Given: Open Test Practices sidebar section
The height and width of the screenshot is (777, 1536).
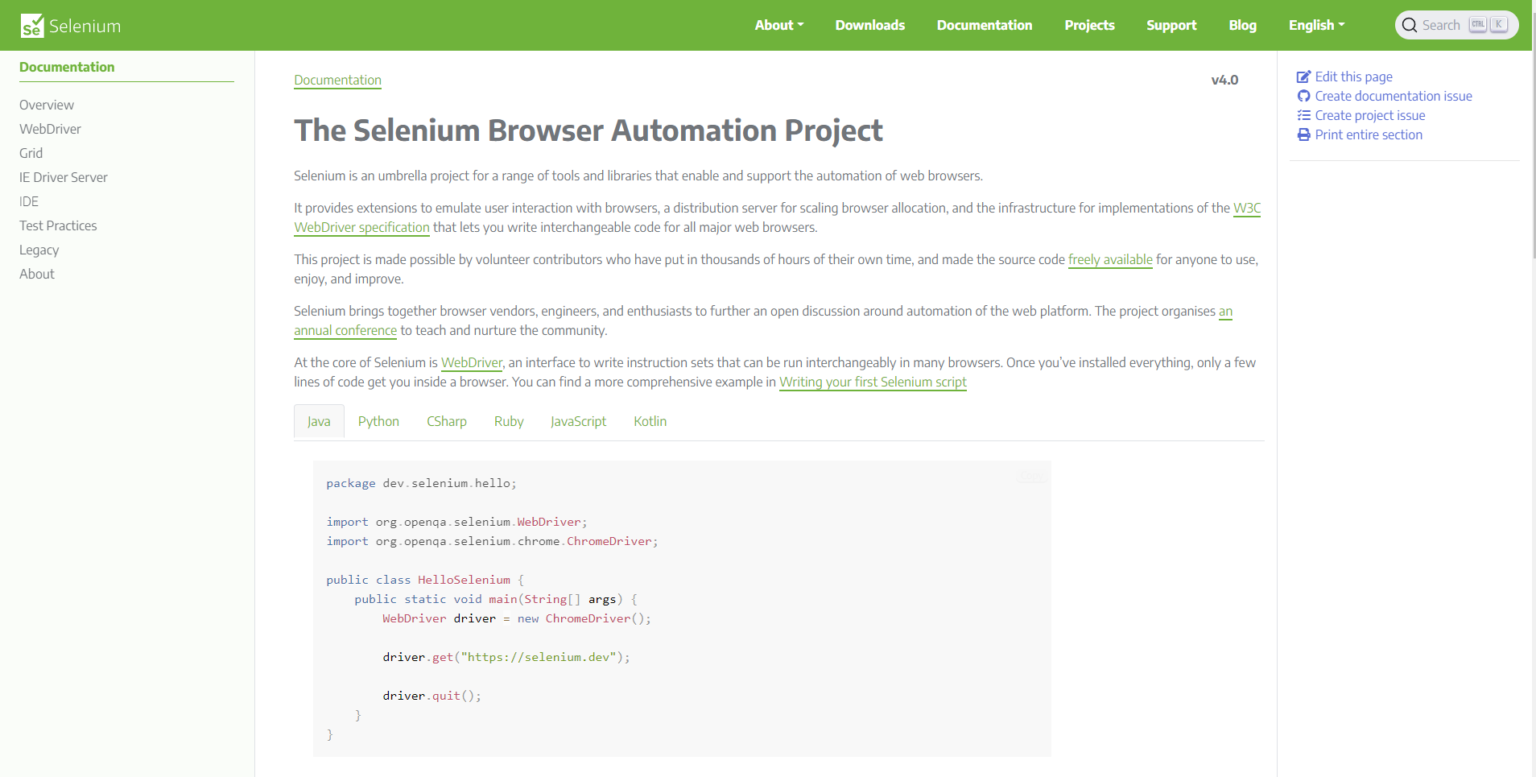Looking at the screenshot, I should pyautogui.click(x=58, y=226).
